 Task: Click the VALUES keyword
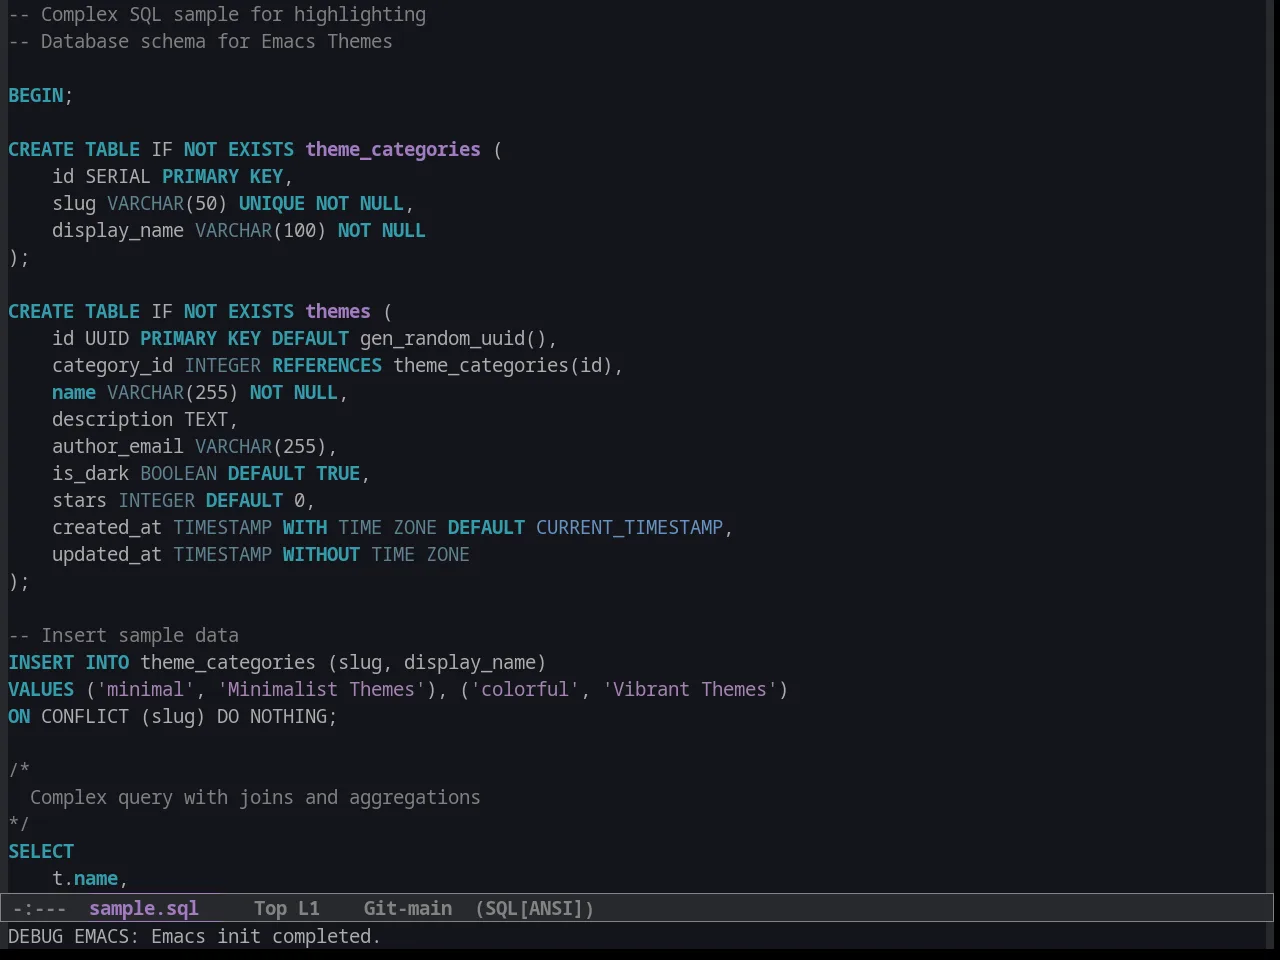41,689
